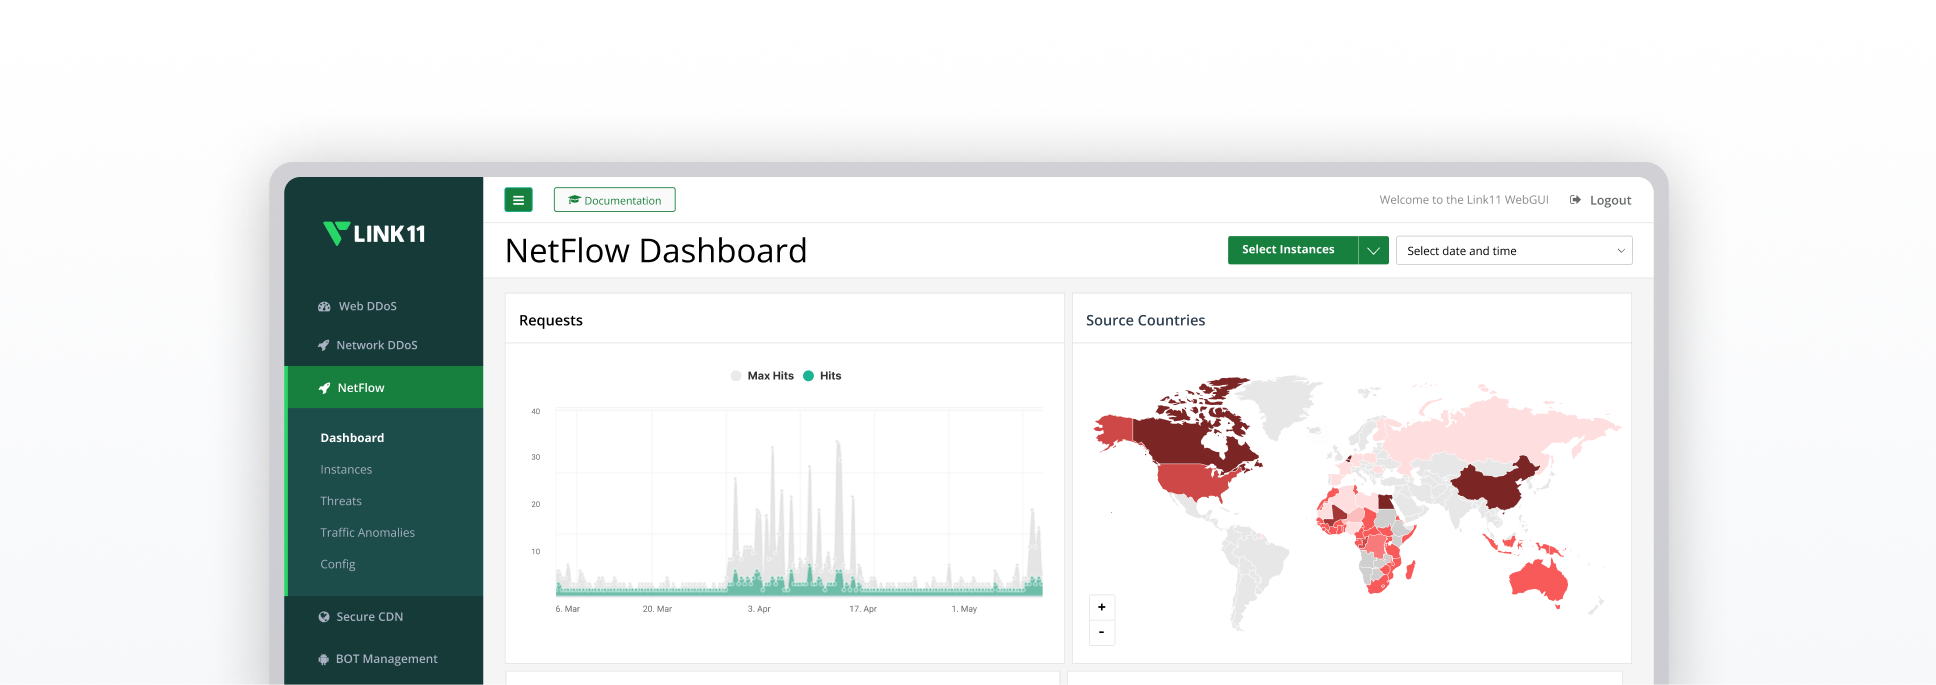The width and height of the screenshot is (1936, 685).
Task: Toggle the Max Hits series in legend
Action: coord(762,376)
